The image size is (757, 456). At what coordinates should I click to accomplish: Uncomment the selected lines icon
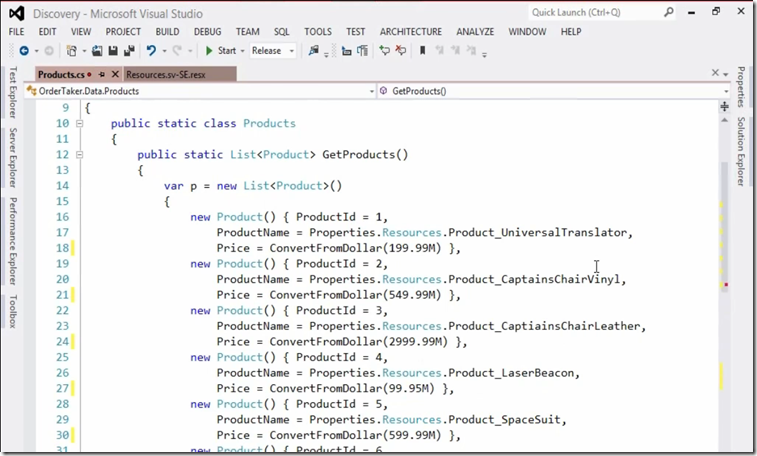(401, 50)
